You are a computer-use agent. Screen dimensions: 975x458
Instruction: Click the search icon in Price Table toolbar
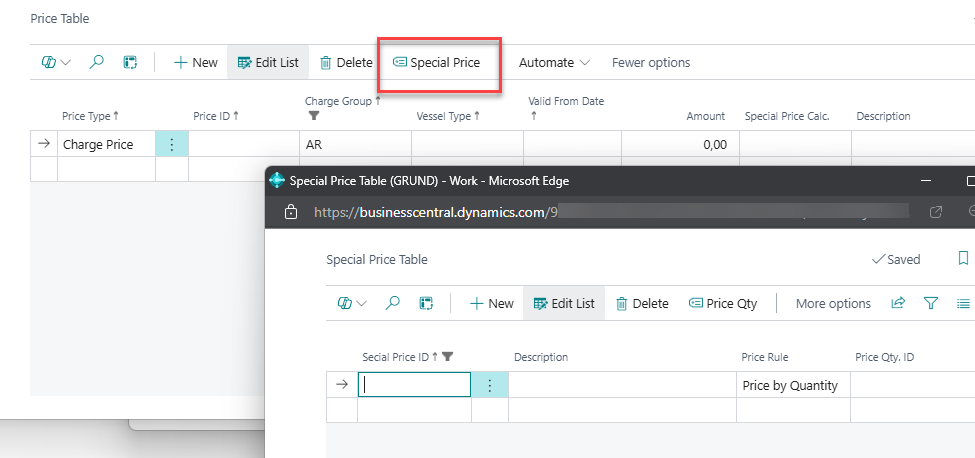coord(97,62)
